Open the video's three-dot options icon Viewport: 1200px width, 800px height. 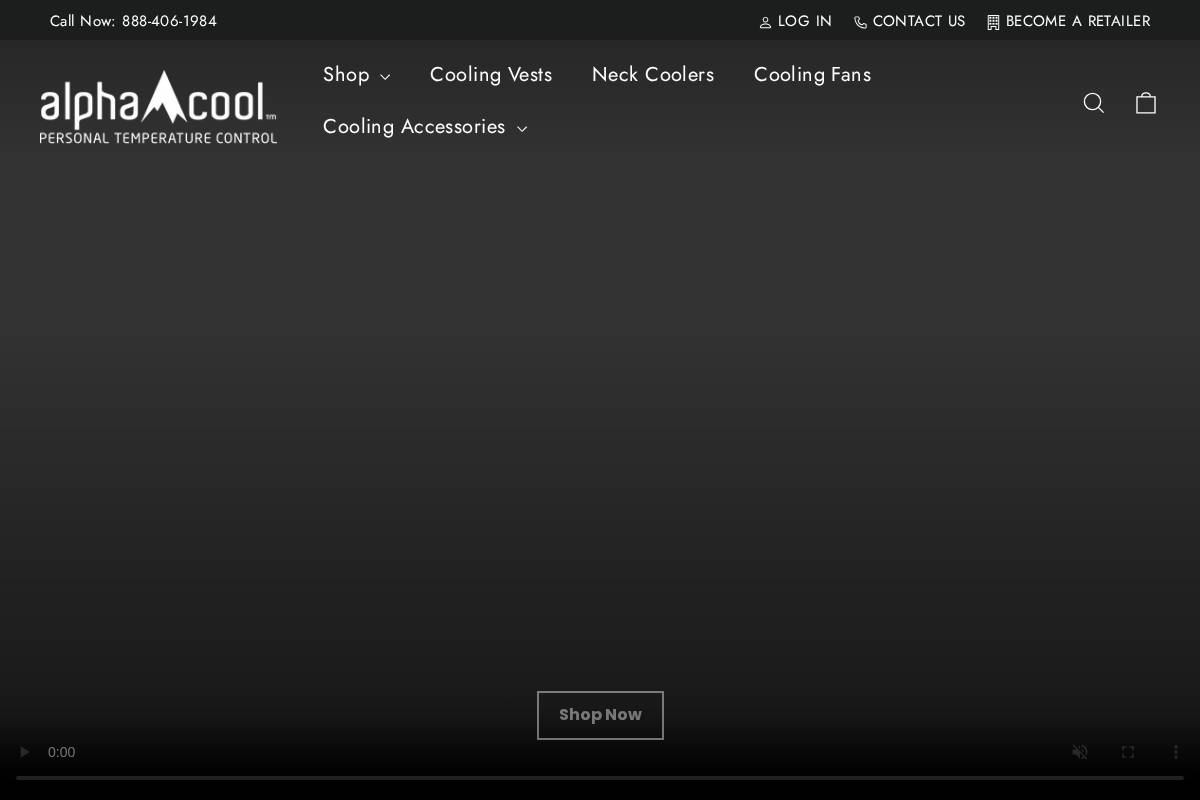tap(1176, 752)
